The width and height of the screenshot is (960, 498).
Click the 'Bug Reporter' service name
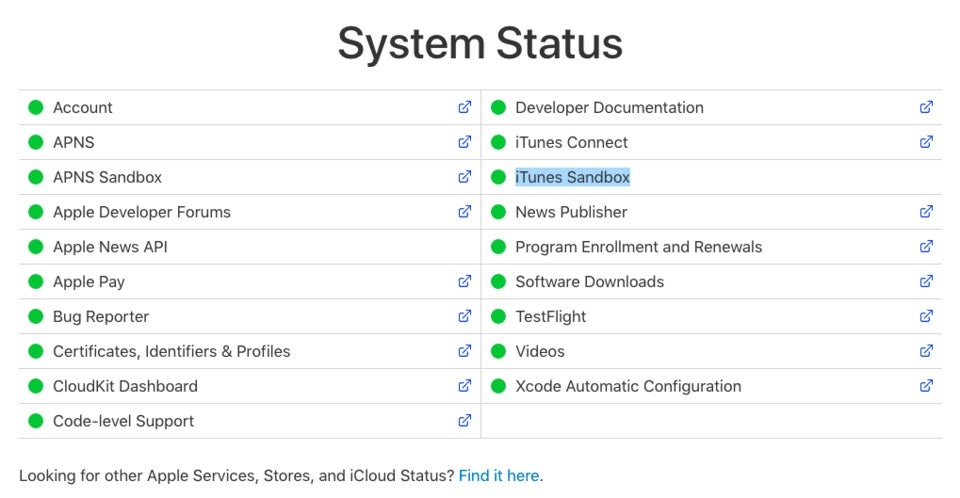click(x=101, y=317)
